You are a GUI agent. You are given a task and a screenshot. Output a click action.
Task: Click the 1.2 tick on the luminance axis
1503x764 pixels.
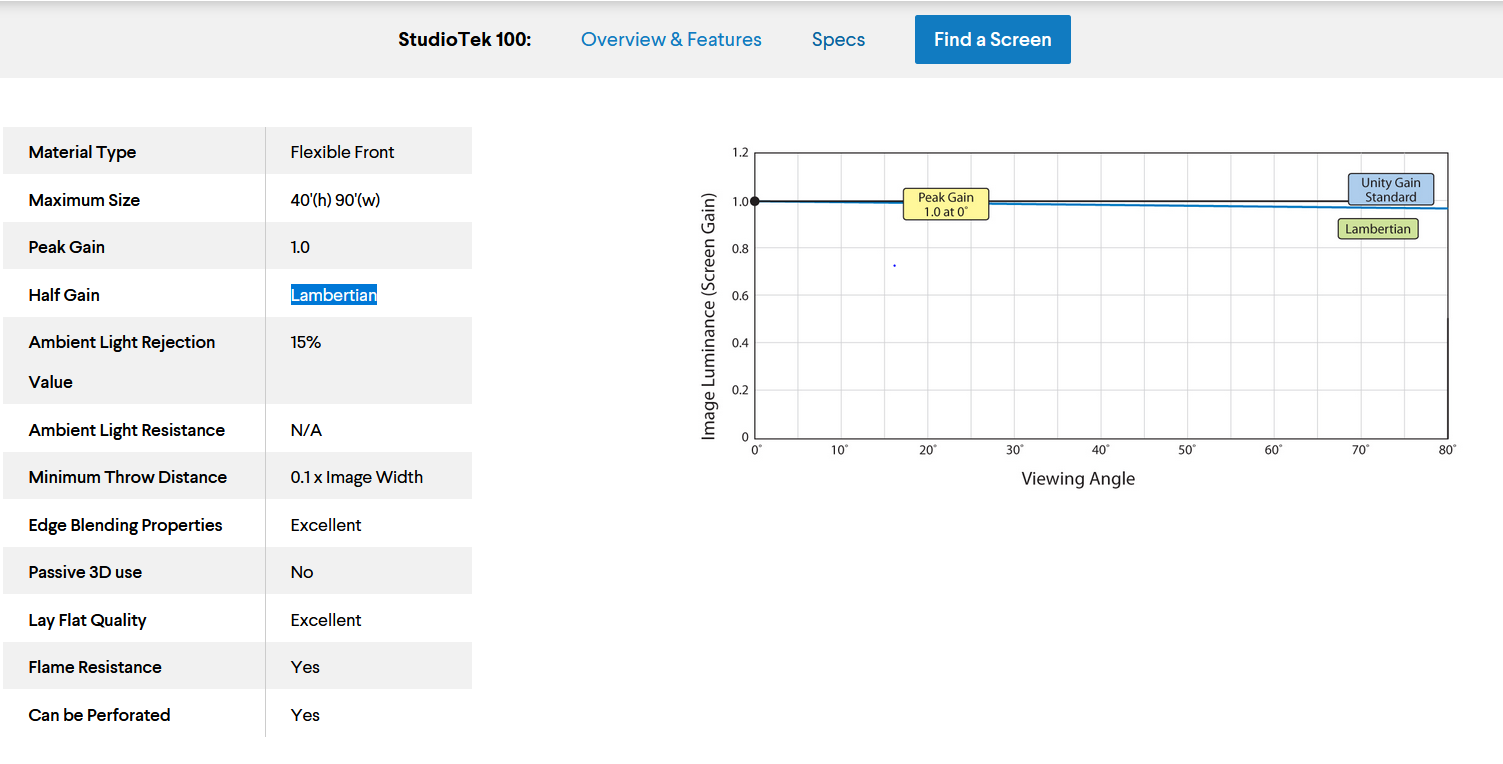coord(740,153)
